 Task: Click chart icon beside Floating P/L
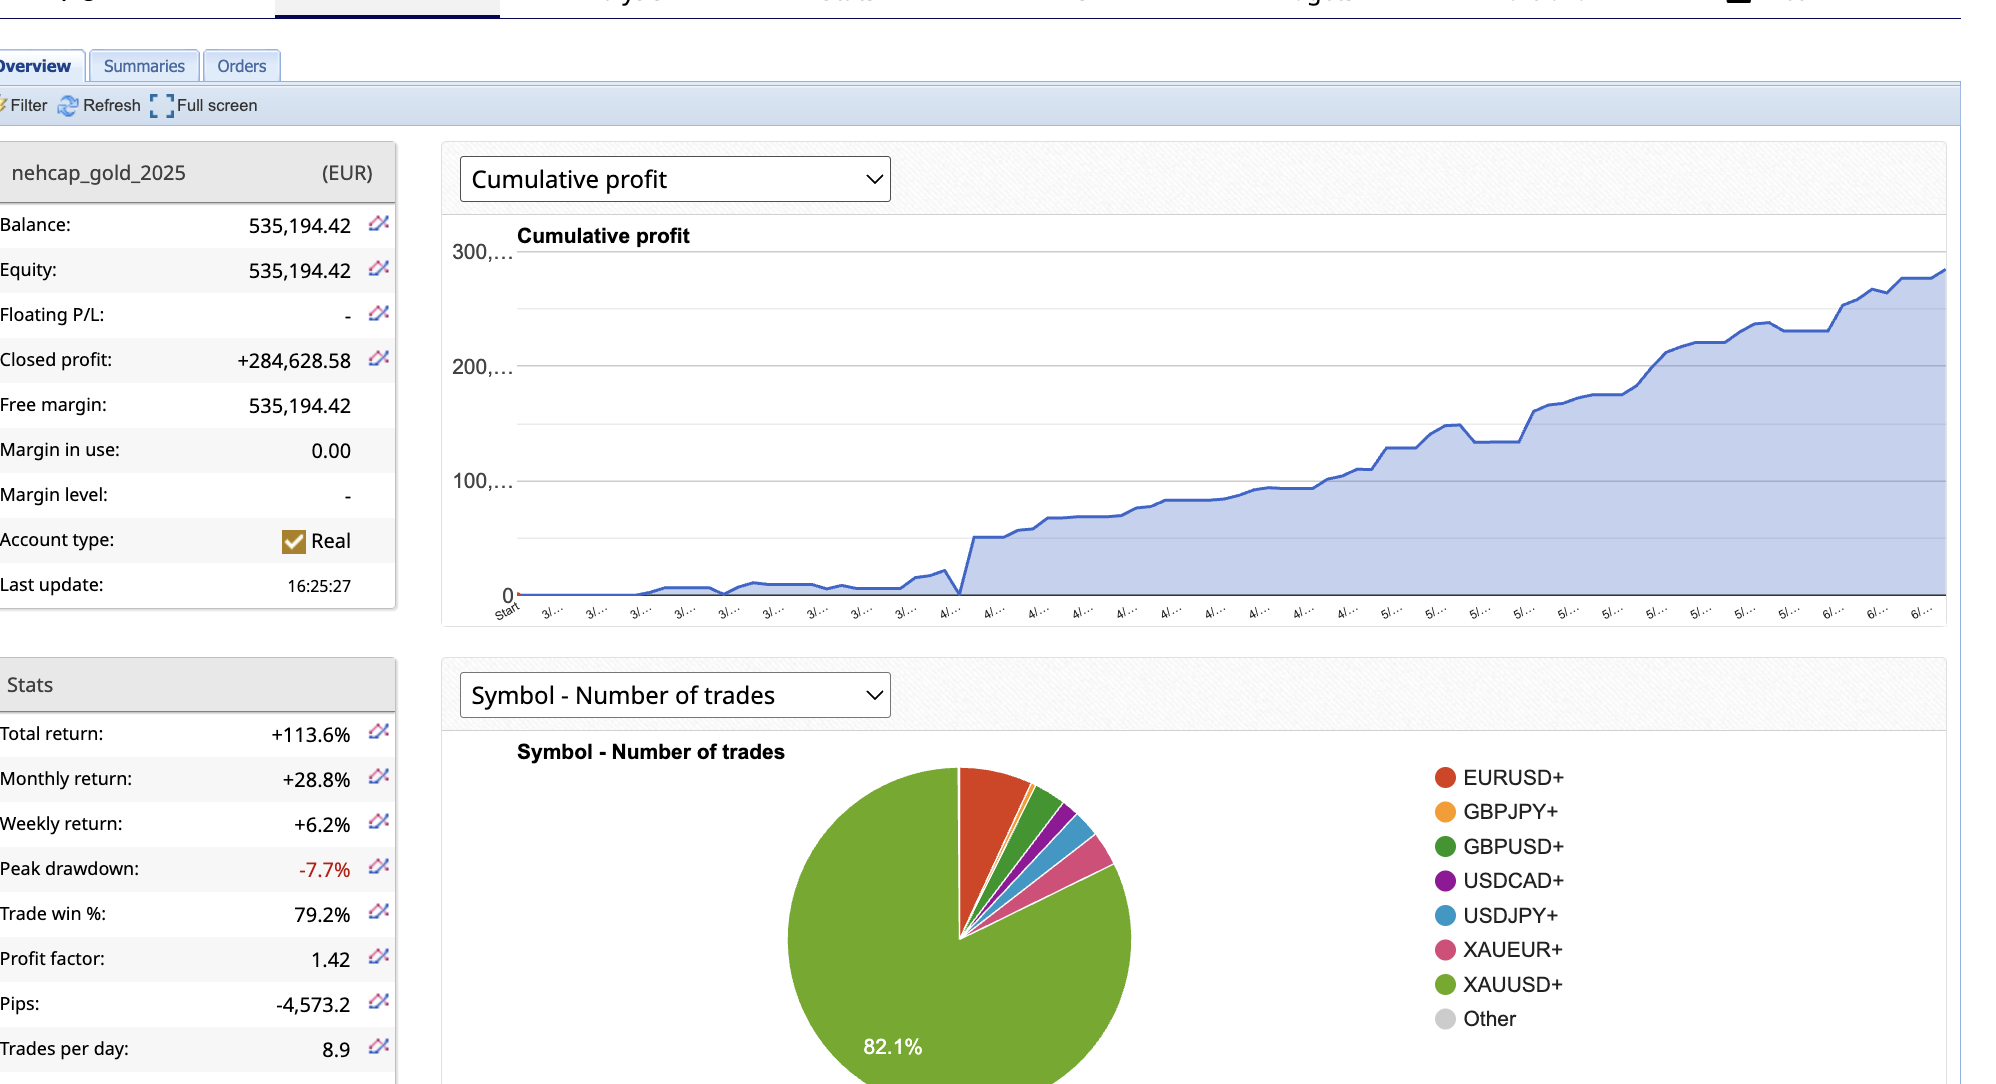[378, 313]
